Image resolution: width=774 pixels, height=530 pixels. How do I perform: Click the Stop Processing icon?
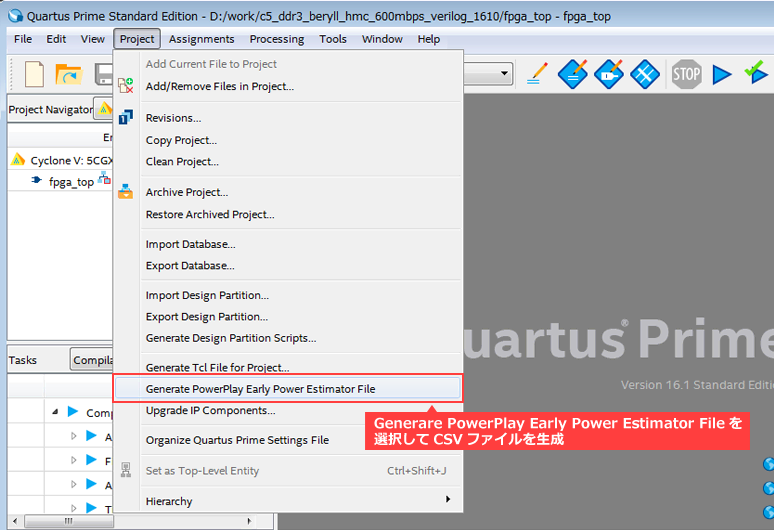(687, 75)
